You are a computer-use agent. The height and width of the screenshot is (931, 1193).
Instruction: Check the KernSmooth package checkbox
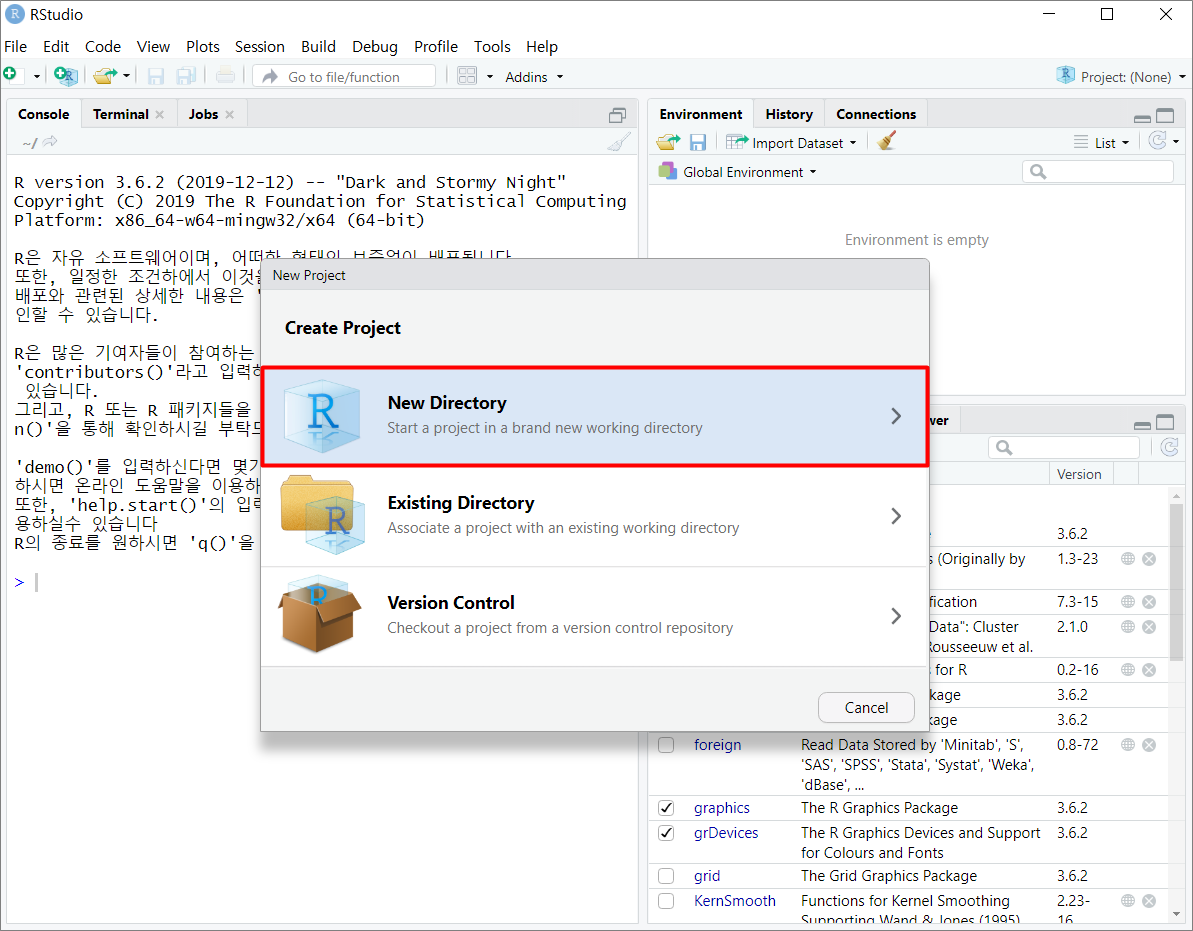[x=666, y=901]
